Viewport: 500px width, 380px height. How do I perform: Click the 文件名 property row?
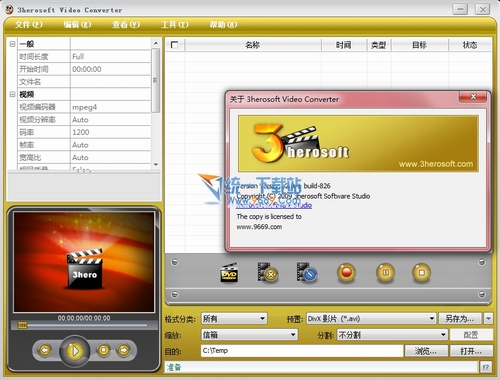(x=84, y=82)
